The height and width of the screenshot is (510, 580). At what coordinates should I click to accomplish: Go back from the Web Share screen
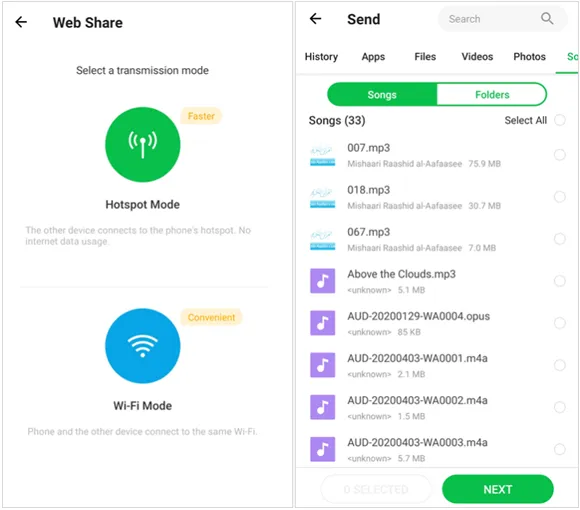click(x=21, y=22)
